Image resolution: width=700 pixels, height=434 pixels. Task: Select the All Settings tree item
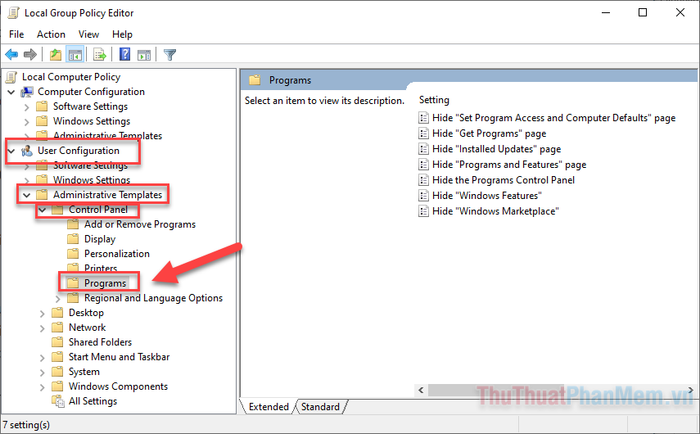(x=93, y=401)
